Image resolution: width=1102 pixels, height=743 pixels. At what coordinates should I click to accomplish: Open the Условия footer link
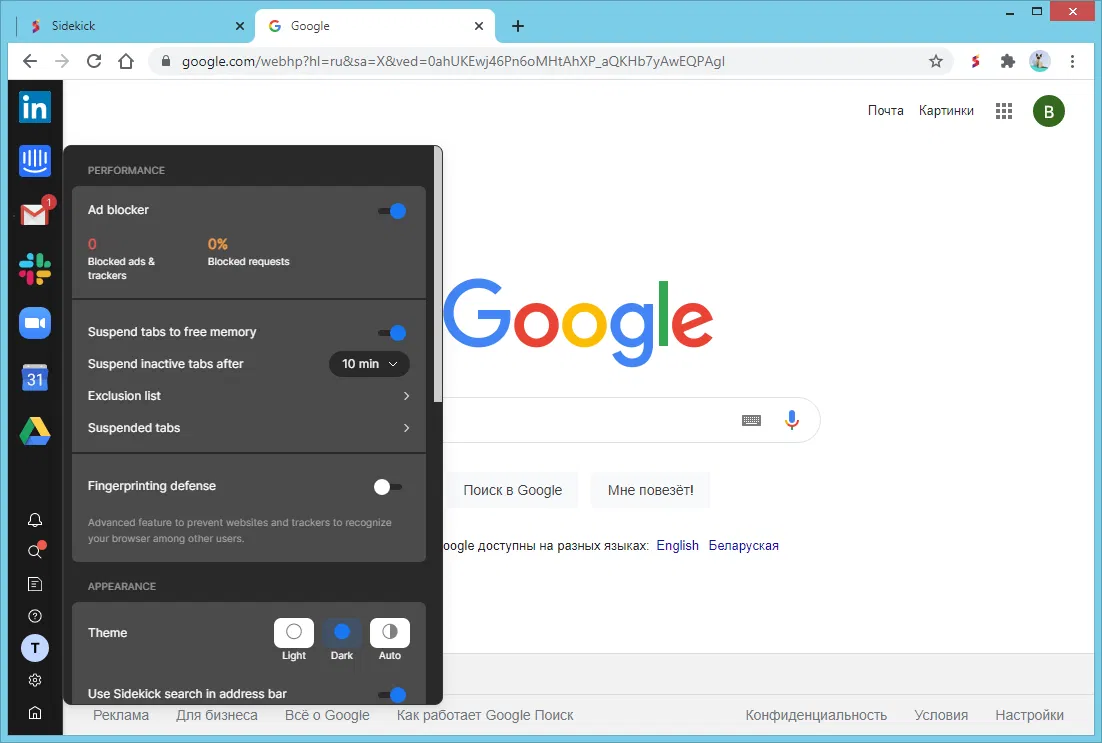coord(941,715)
